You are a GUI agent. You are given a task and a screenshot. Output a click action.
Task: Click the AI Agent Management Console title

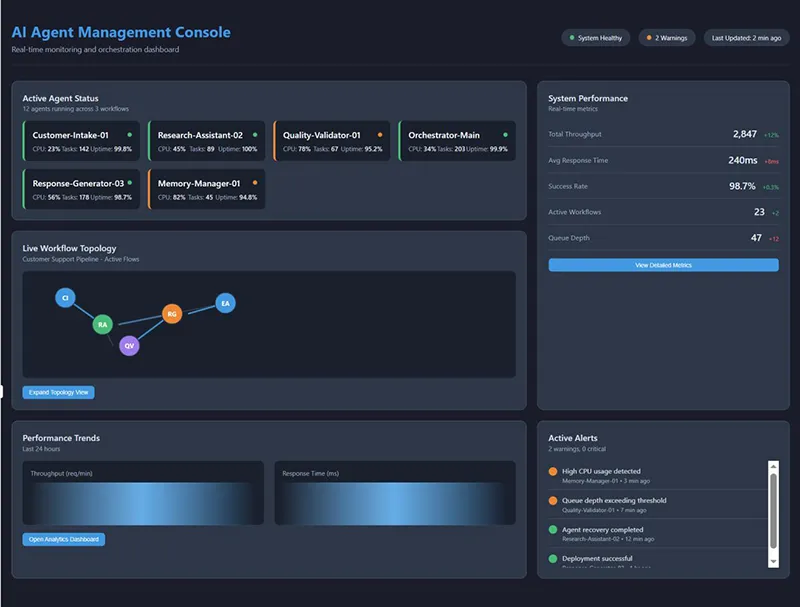121,32
